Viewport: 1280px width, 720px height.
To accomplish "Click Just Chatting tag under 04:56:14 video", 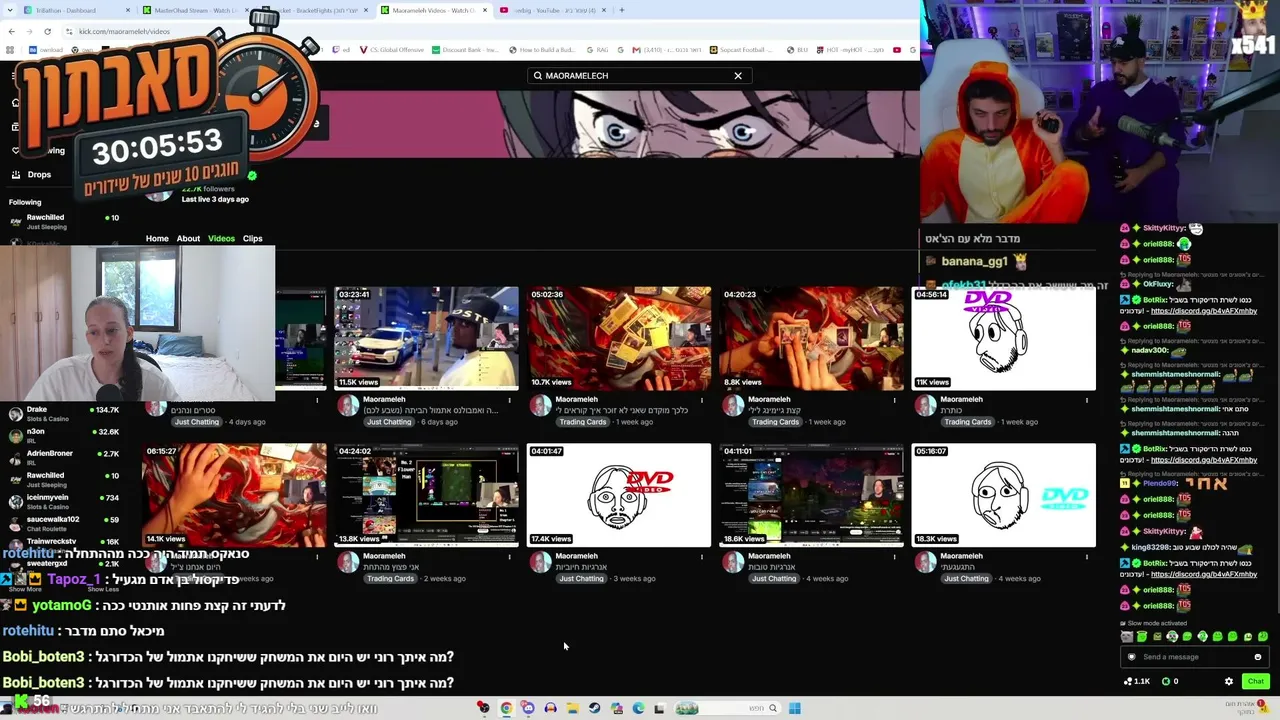I will (967, 422).
